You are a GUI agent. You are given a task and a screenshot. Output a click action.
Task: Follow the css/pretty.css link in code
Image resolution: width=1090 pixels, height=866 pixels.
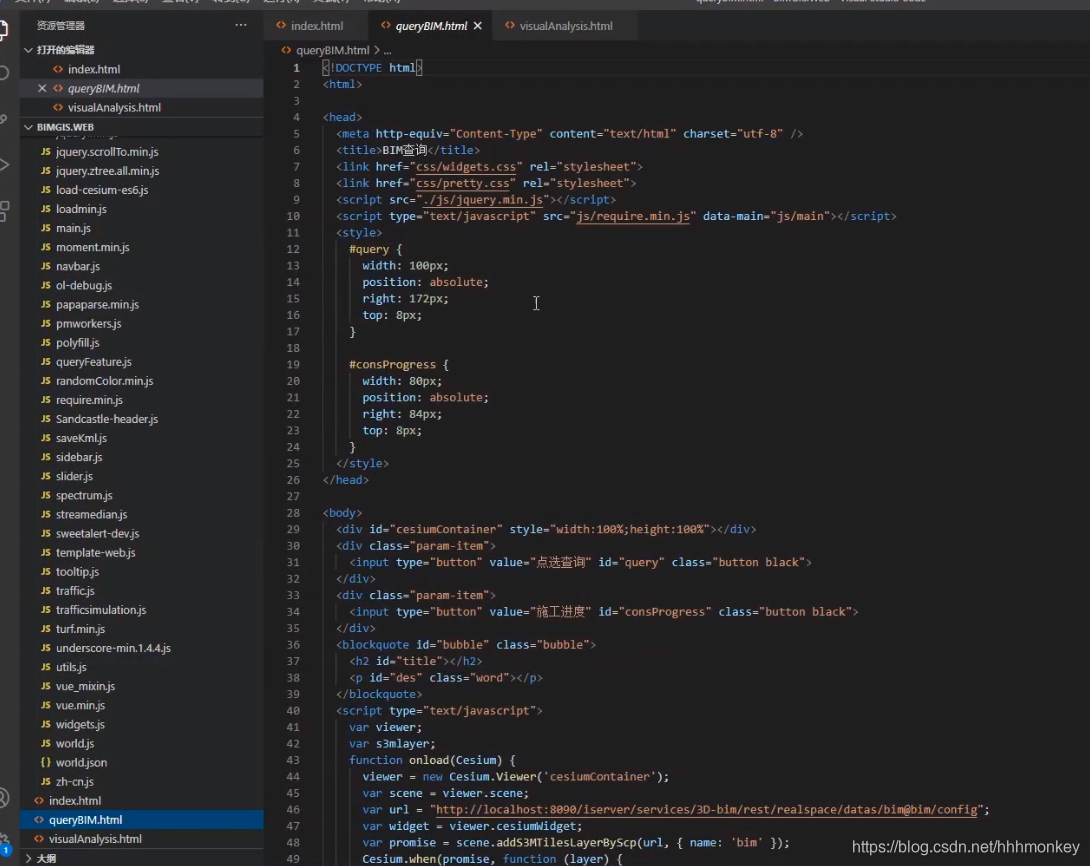(x=462, y=183)
